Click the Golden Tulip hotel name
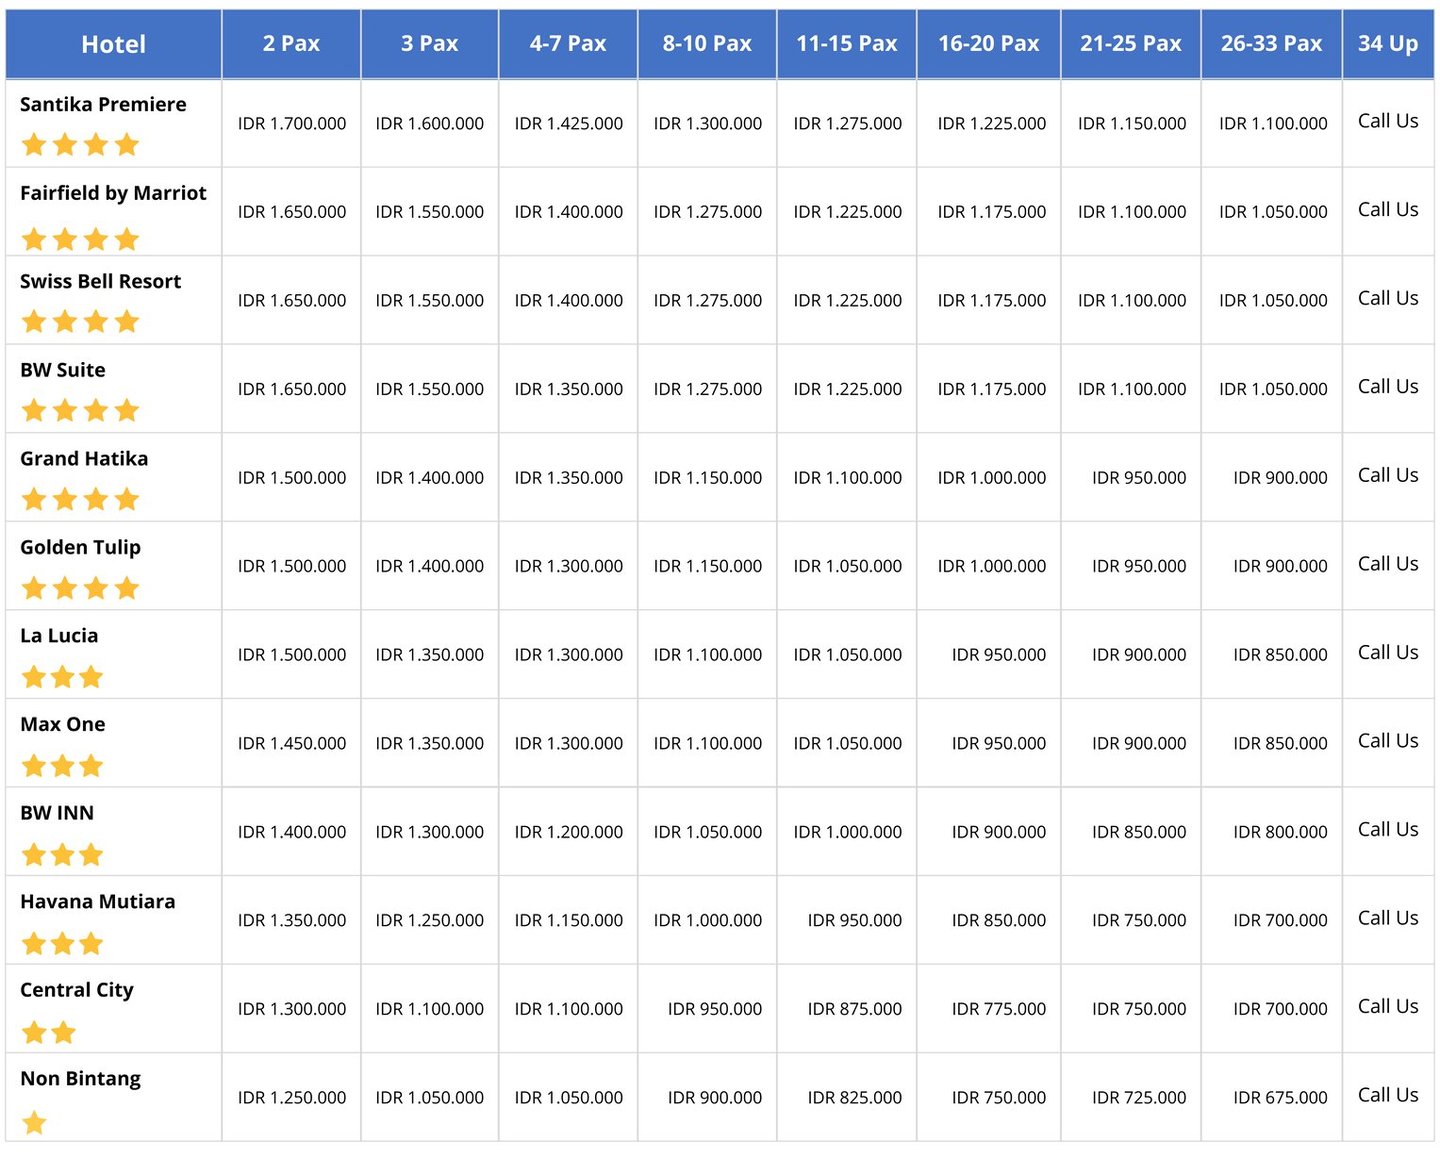 pos(80,547)
